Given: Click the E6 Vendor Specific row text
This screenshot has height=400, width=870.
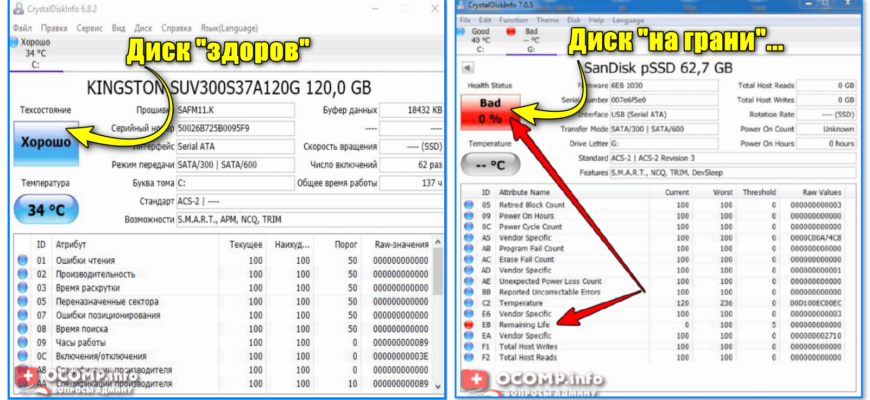Looking at the screenshot, I should [x=525, y=314].
